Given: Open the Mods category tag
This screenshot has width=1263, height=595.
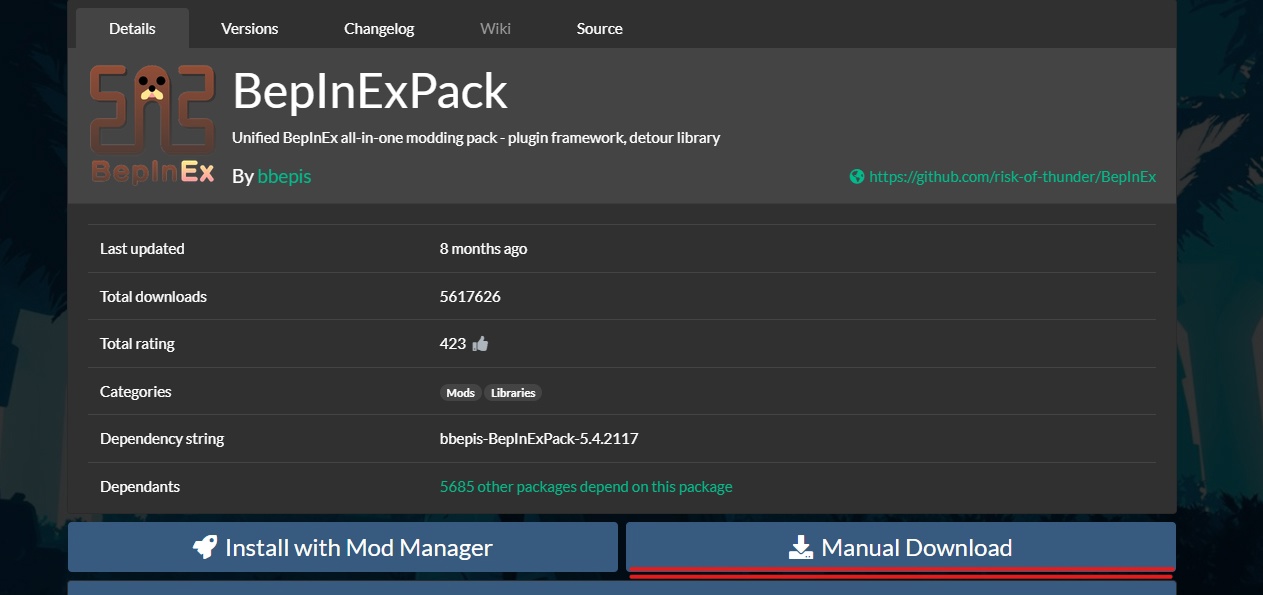Looking at the screenshot, I should tap(461, 393).
